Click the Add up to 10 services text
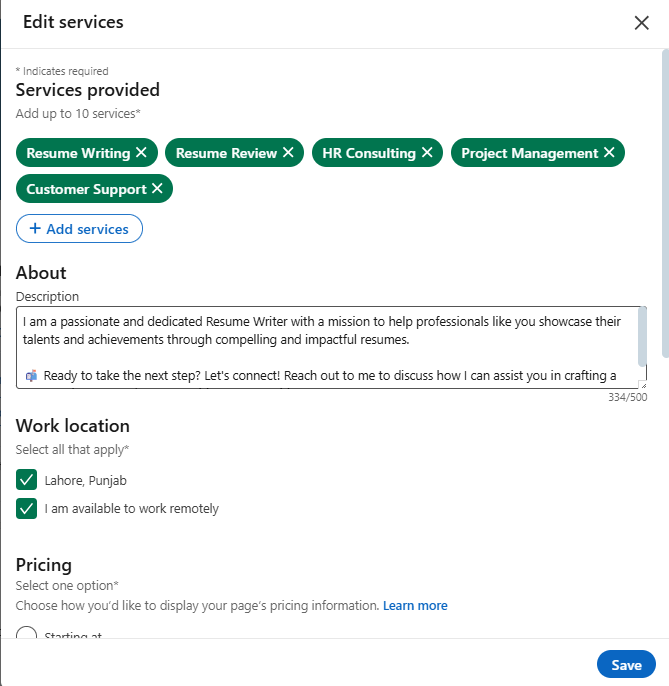The image size is (669, 686). point(78,113)
